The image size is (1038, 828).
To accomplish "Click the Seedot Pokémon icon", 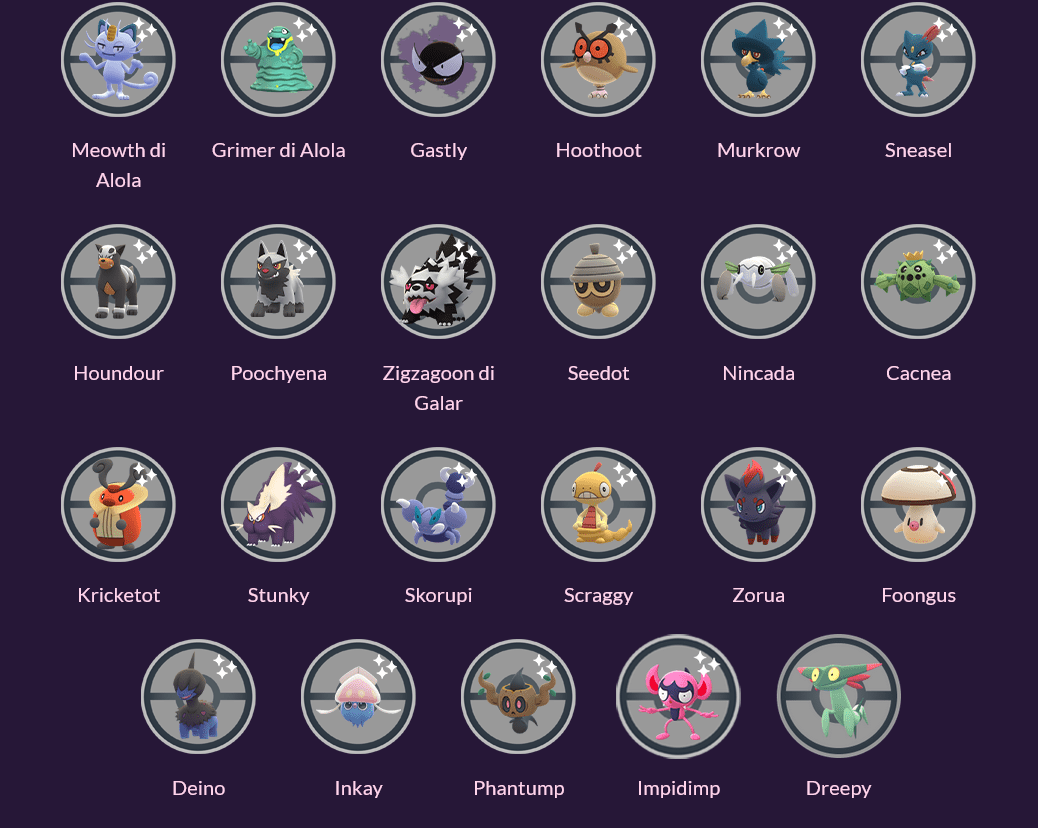I will (598, 282).
